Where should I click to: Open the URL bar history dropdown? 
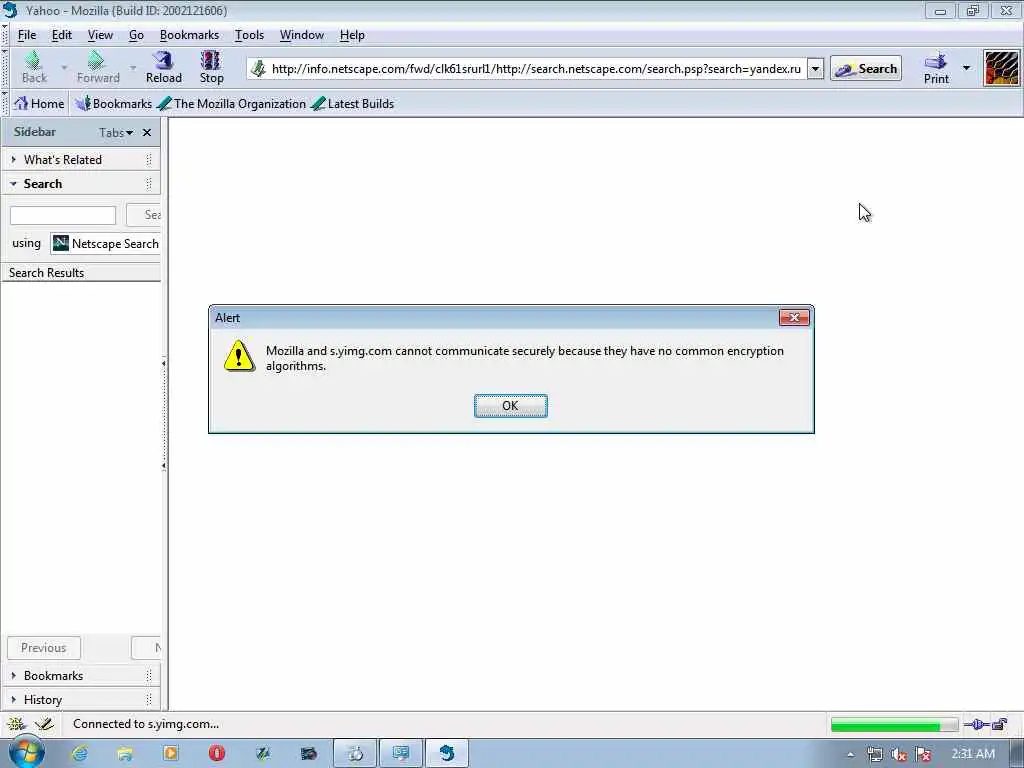point(815,69)
